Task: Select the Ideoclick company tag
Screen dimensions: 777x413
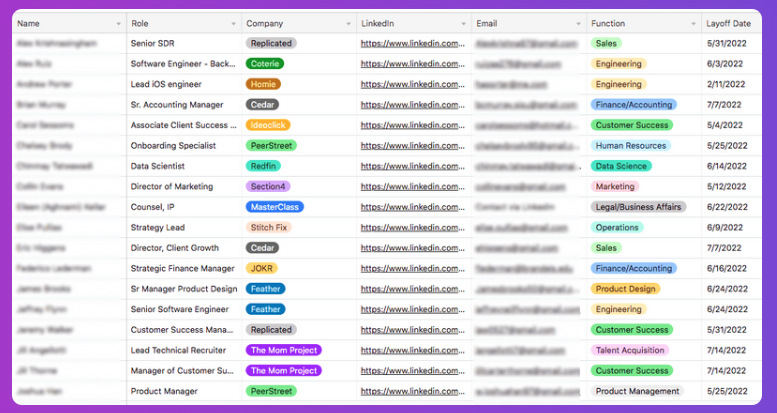Action: point(268,125)
